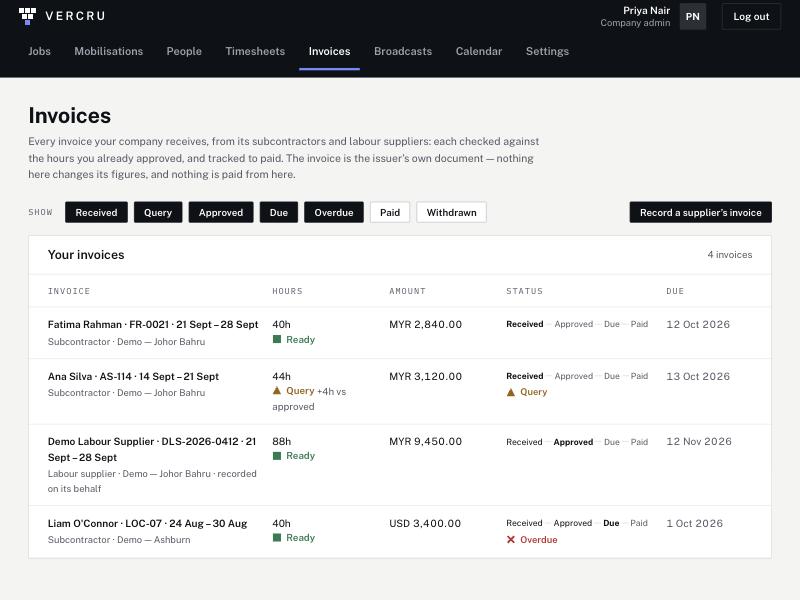
Task: Click the Your invoices heading
Action: 86,255
